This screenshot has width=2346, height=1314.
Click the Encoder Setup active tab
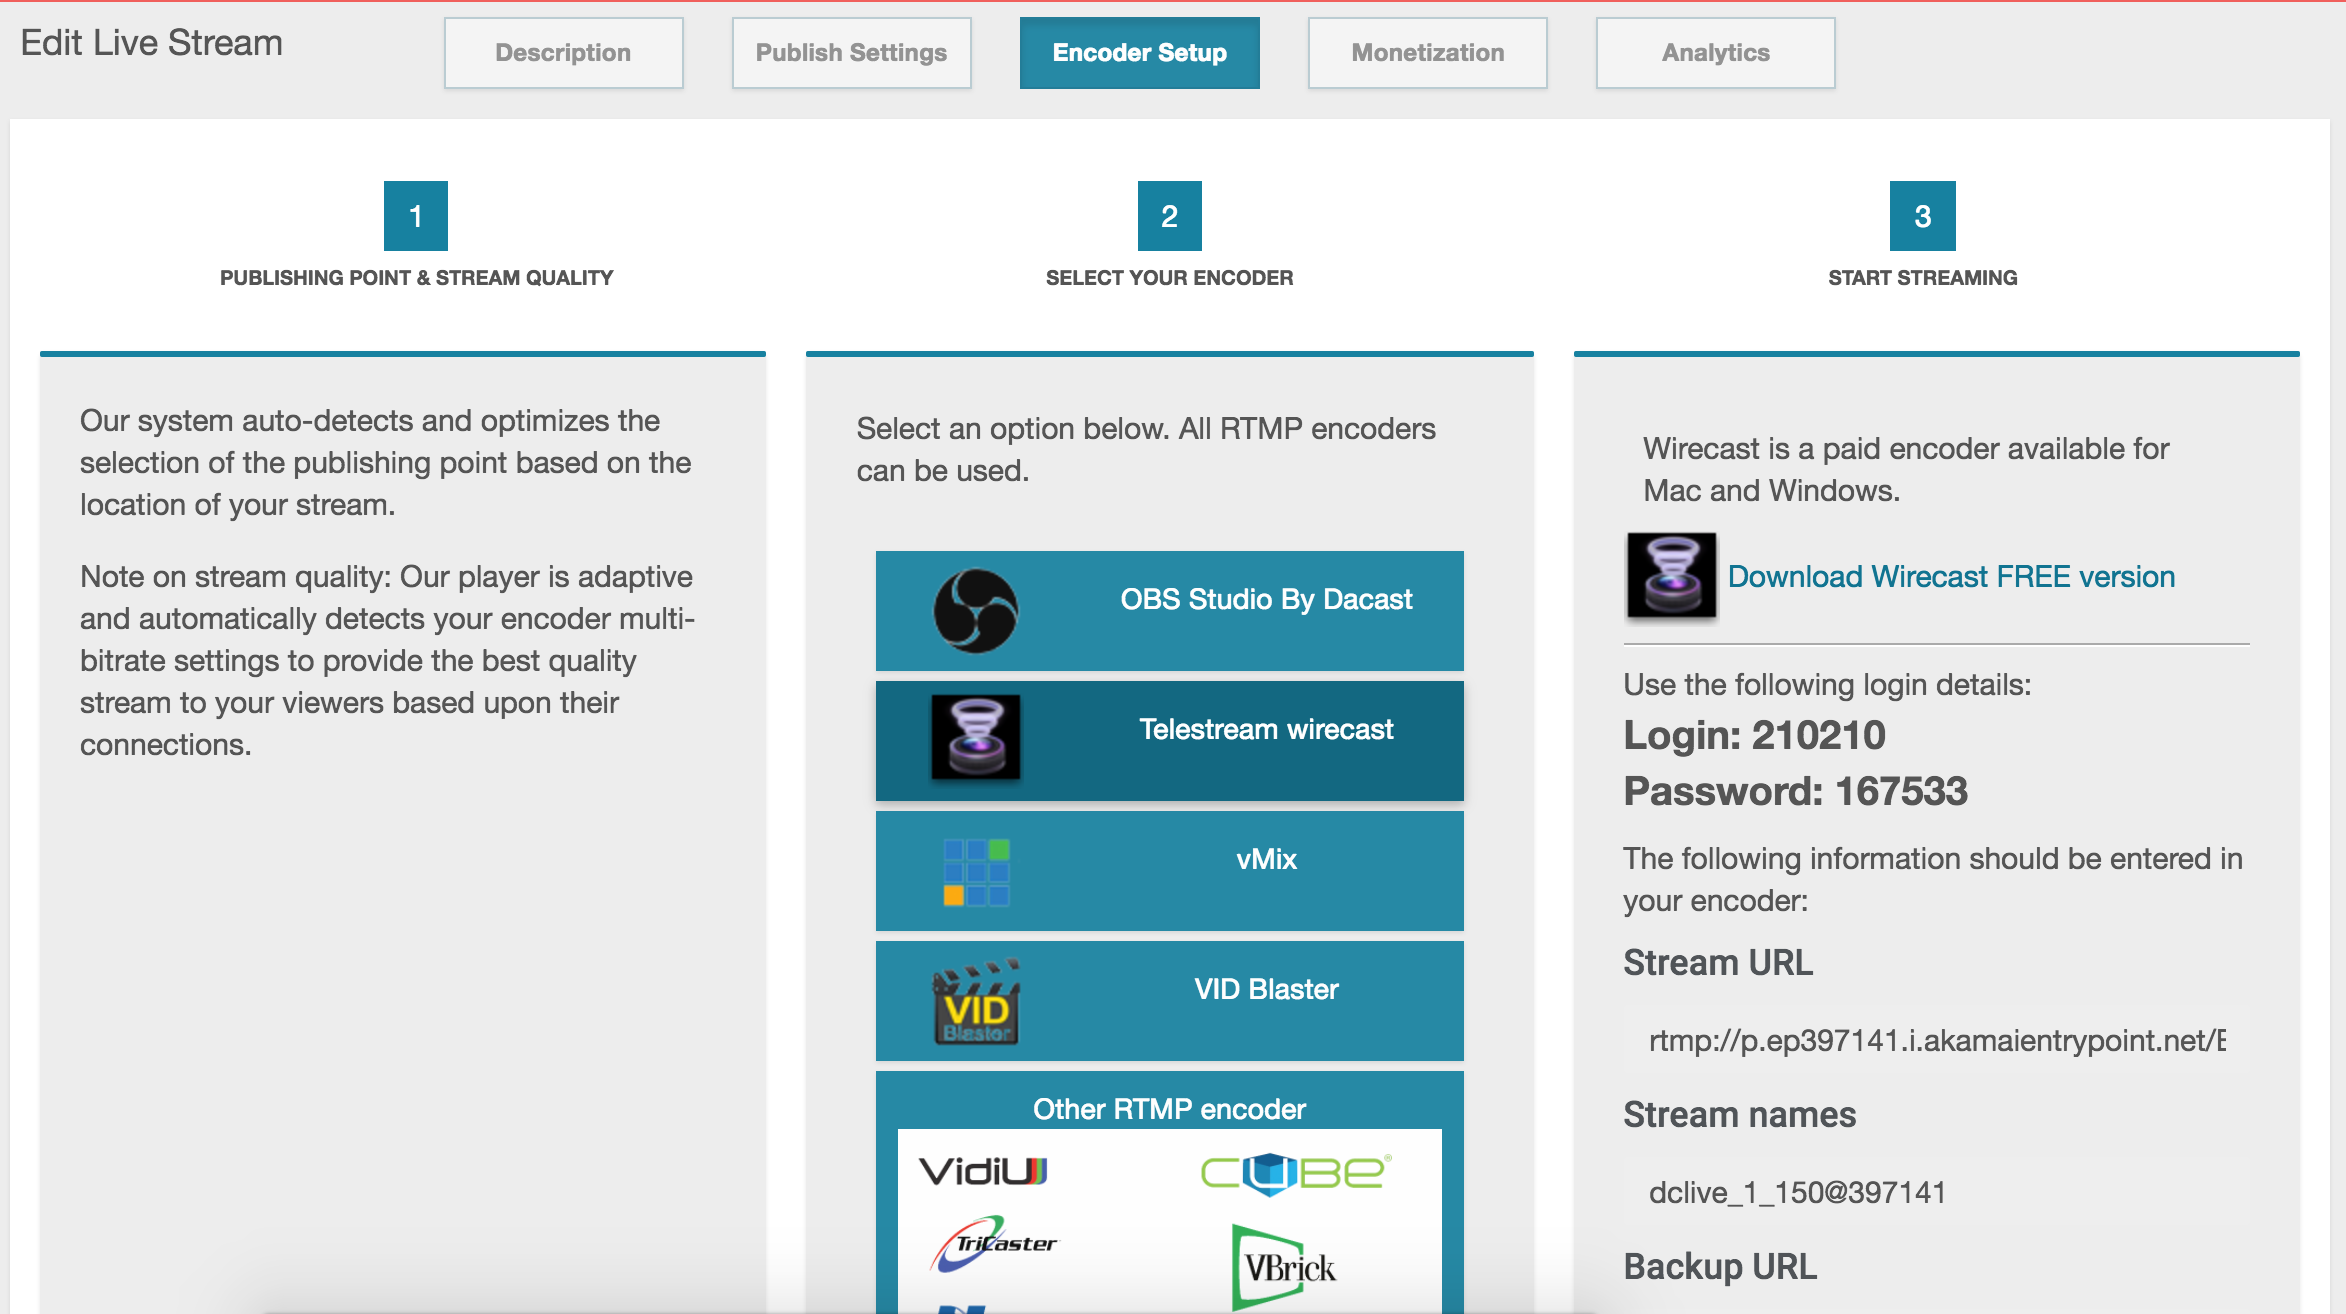coord(1138,52)
